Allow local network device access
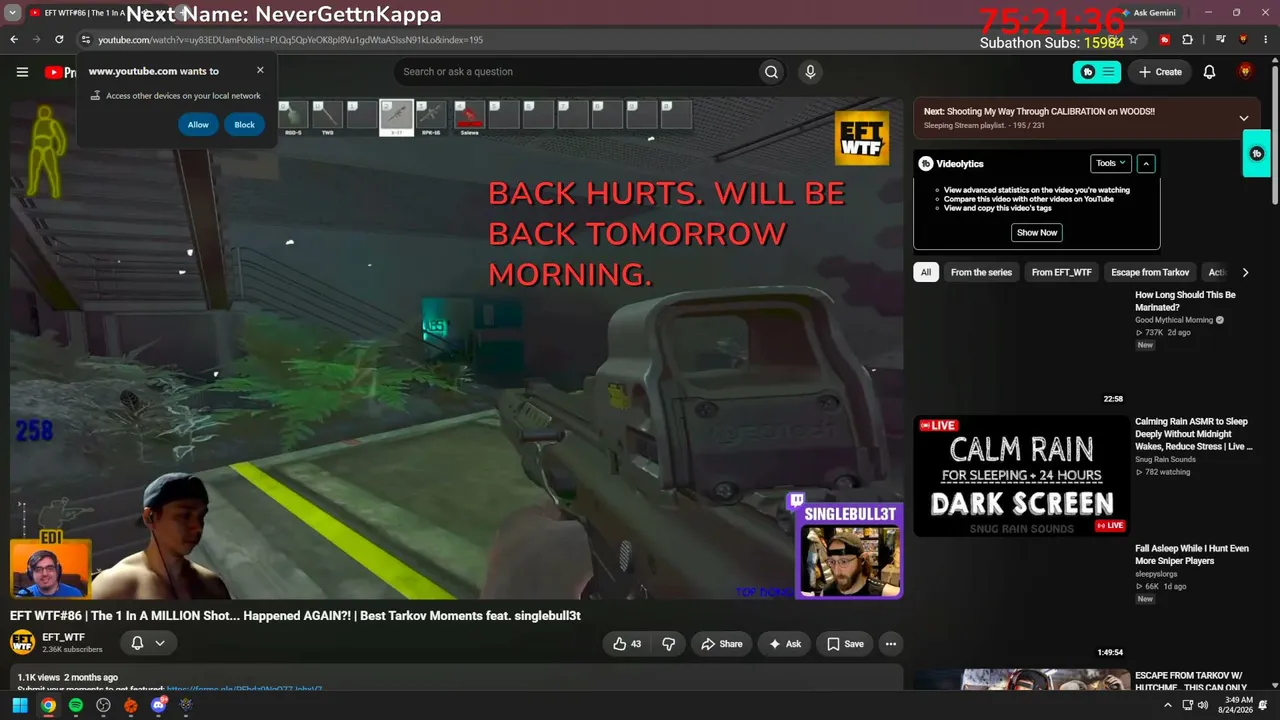The width and height of the screenshot is (1280, 720). [198, 125]
